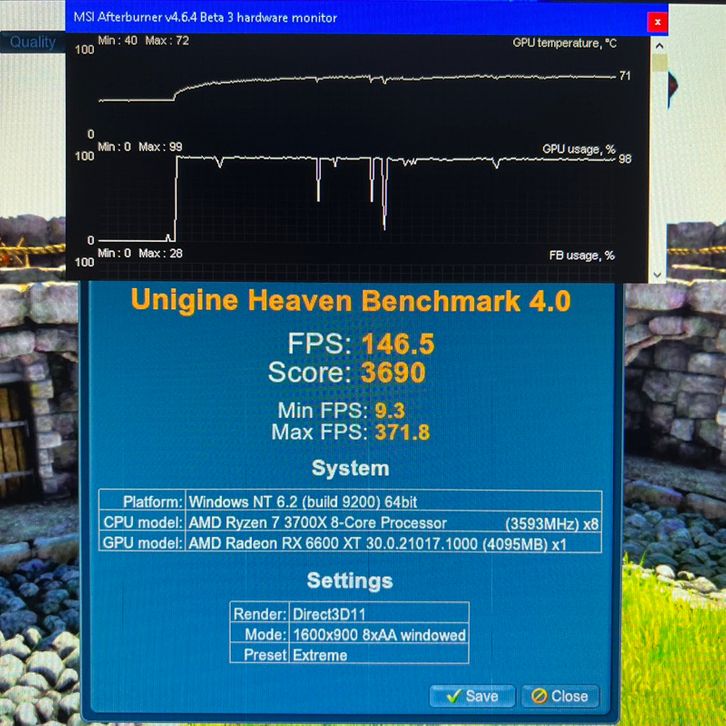Click the hardware monitor scrollbar thumb
The image size is (726, 726).
(x=659, y=63)
